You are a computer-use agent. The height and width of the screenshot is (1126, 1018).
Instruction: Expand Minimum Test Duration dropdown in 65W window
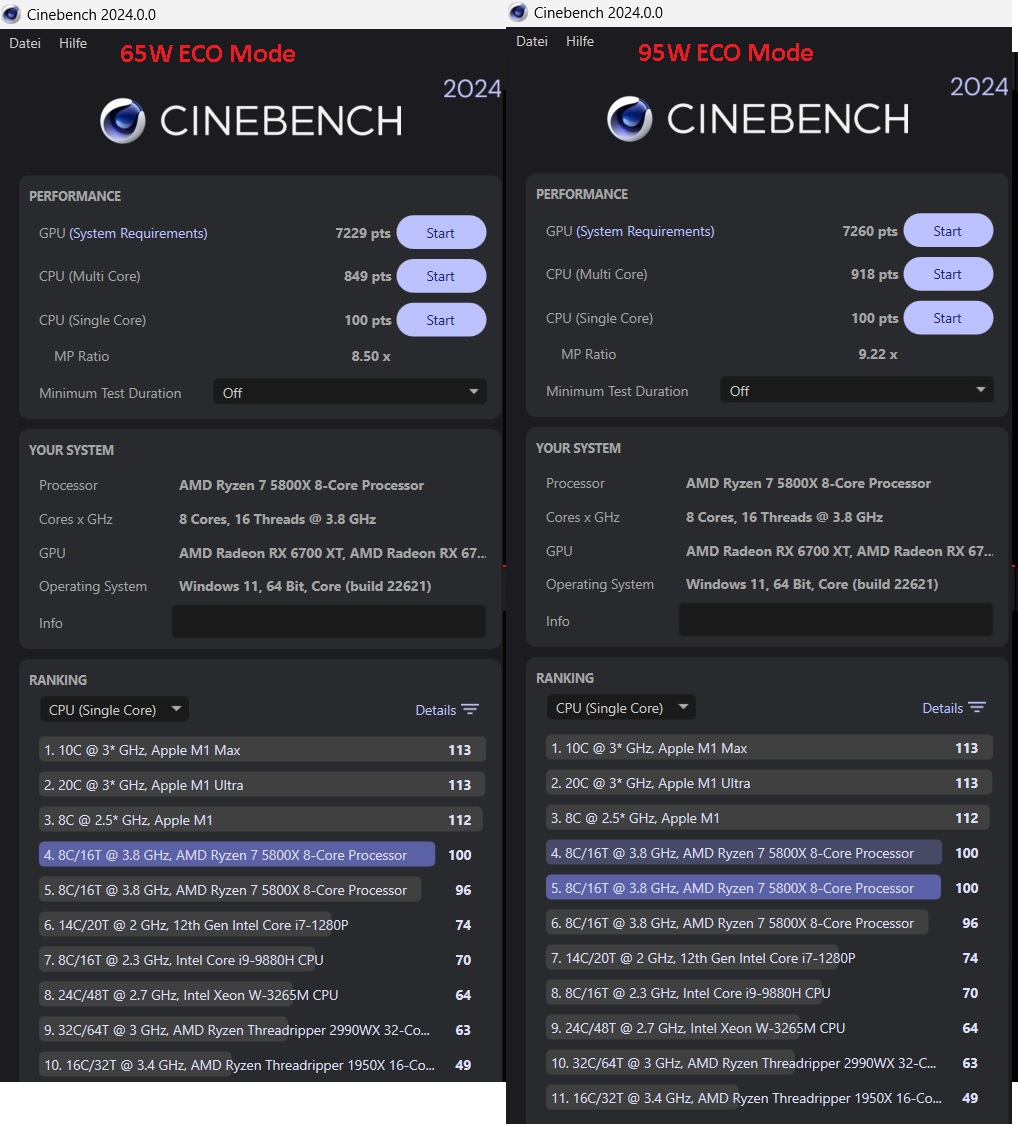point(350,392)
